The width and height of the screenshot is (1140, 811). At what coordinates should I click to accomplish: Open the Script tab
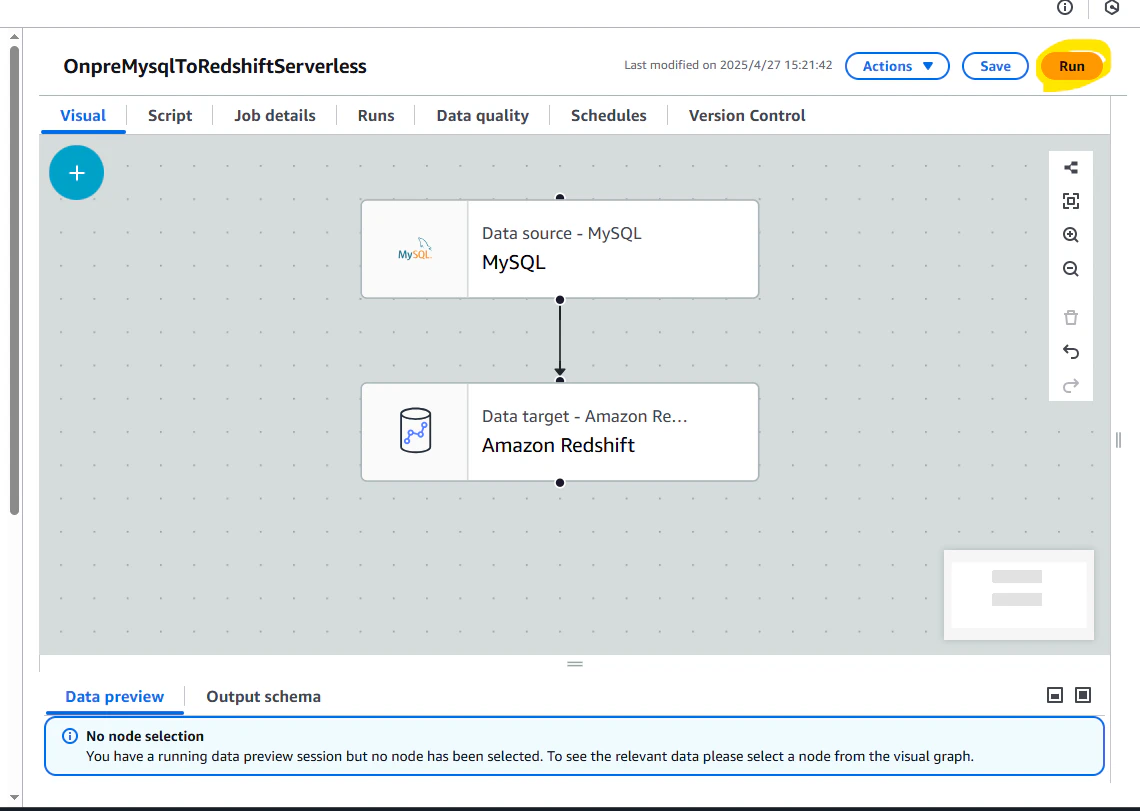[170, 116]
